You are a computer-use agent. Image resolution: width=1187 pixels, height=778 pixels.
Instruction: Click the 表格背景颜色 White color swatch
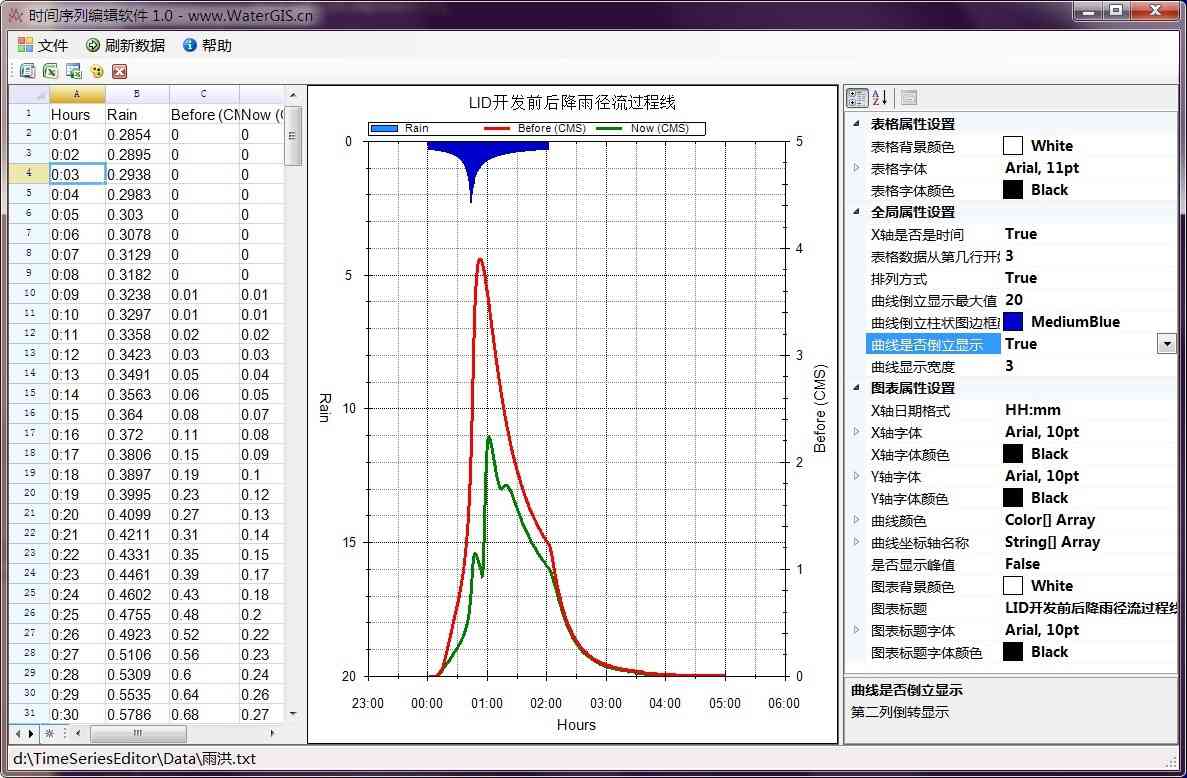[x=1013, y=145]
